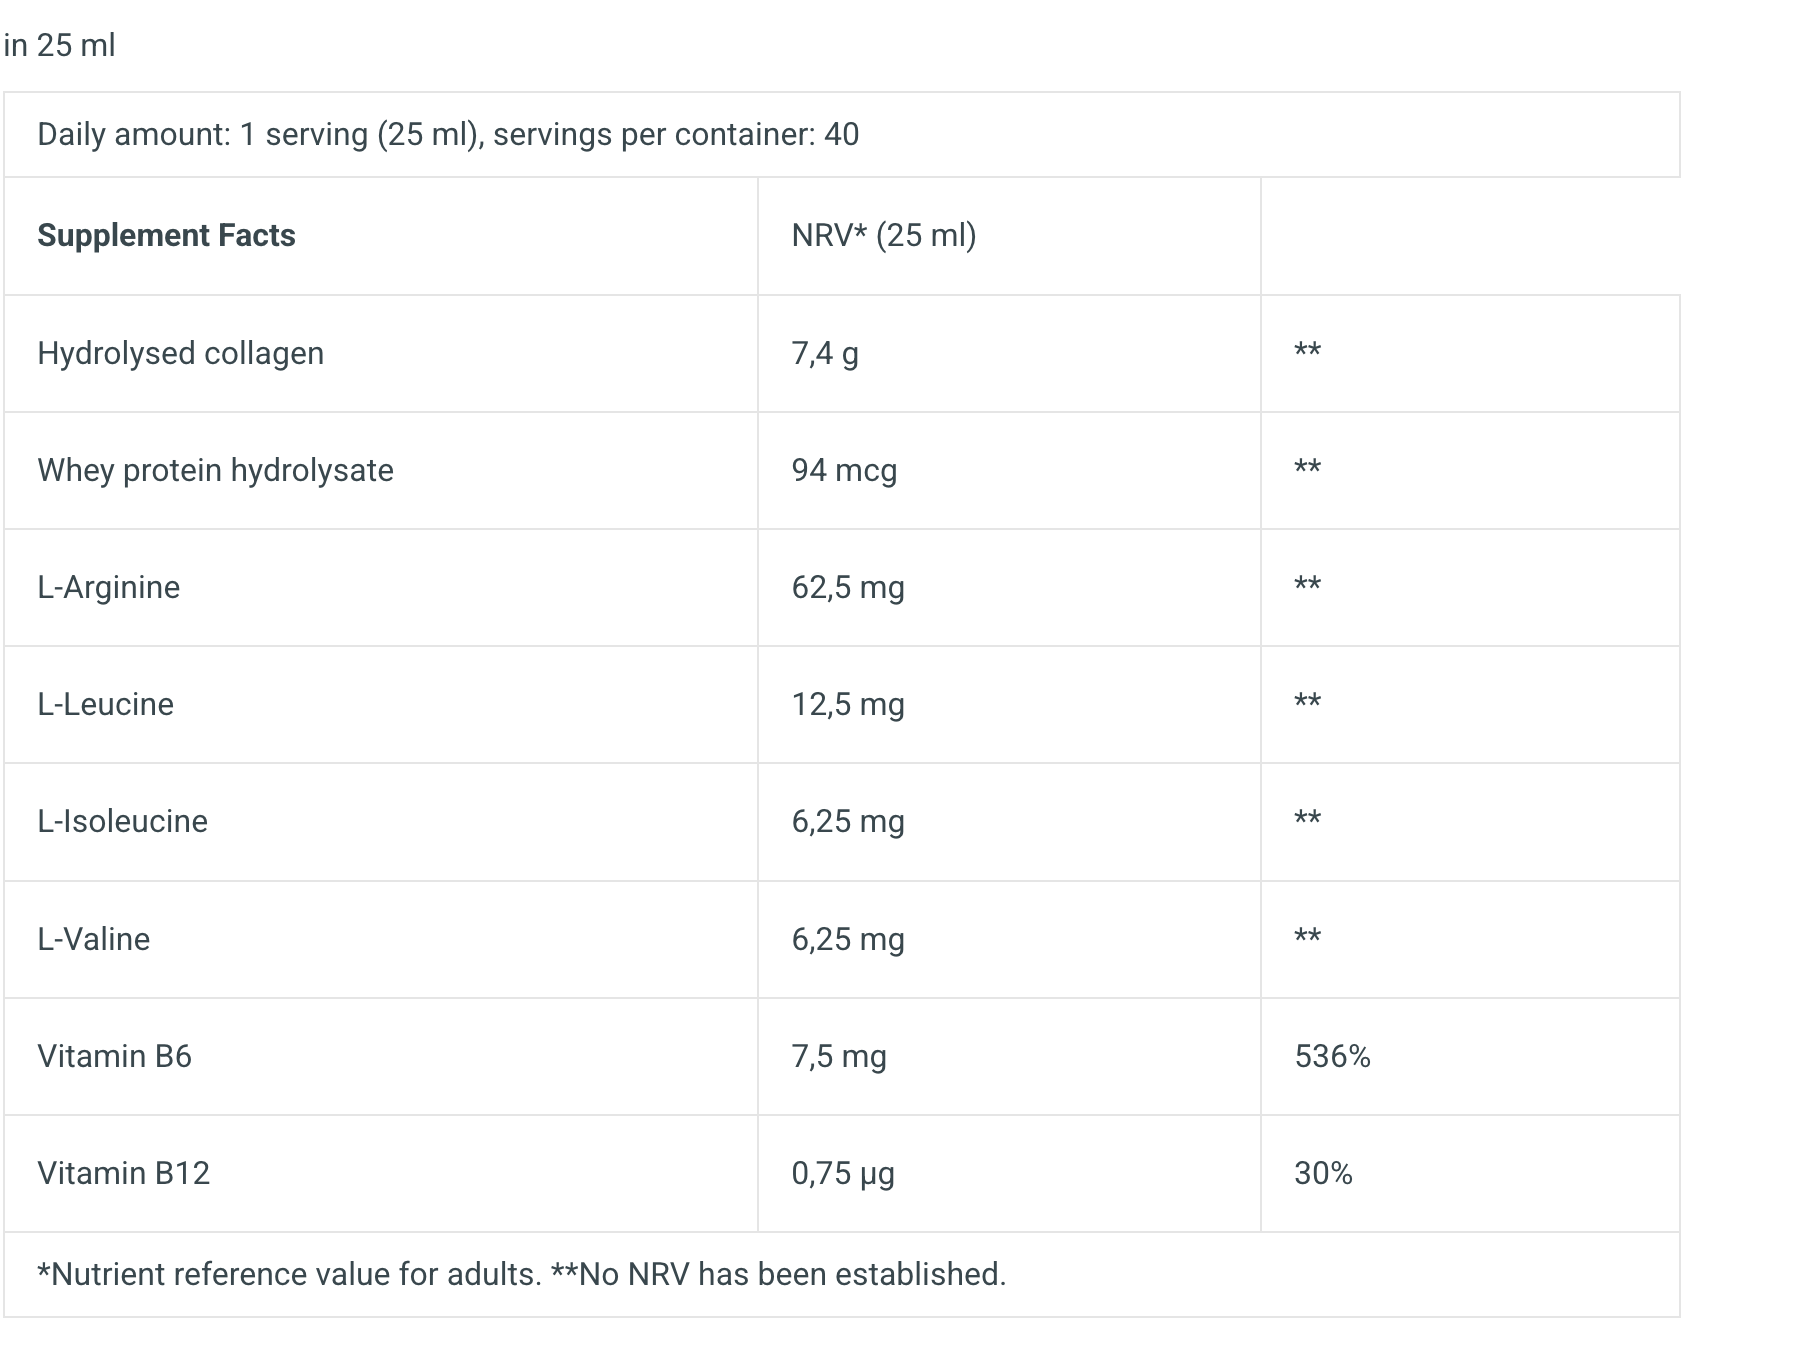This screenshot has width=1800, height=1356.
Task: Click the 0,75 µg Vitamin B12 amount
Action: (x=843, y=1174)
